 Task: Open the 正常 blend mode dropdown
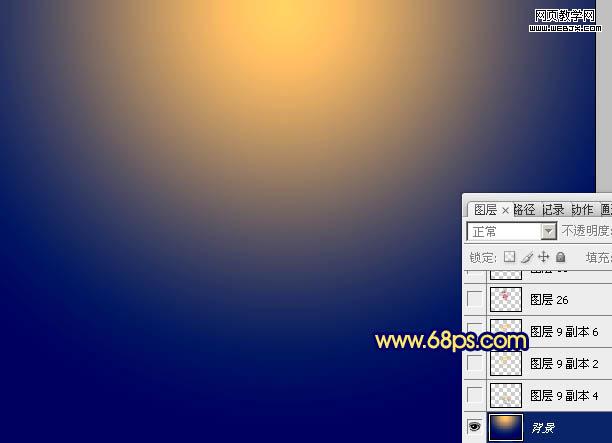click(x=548, y=231)
